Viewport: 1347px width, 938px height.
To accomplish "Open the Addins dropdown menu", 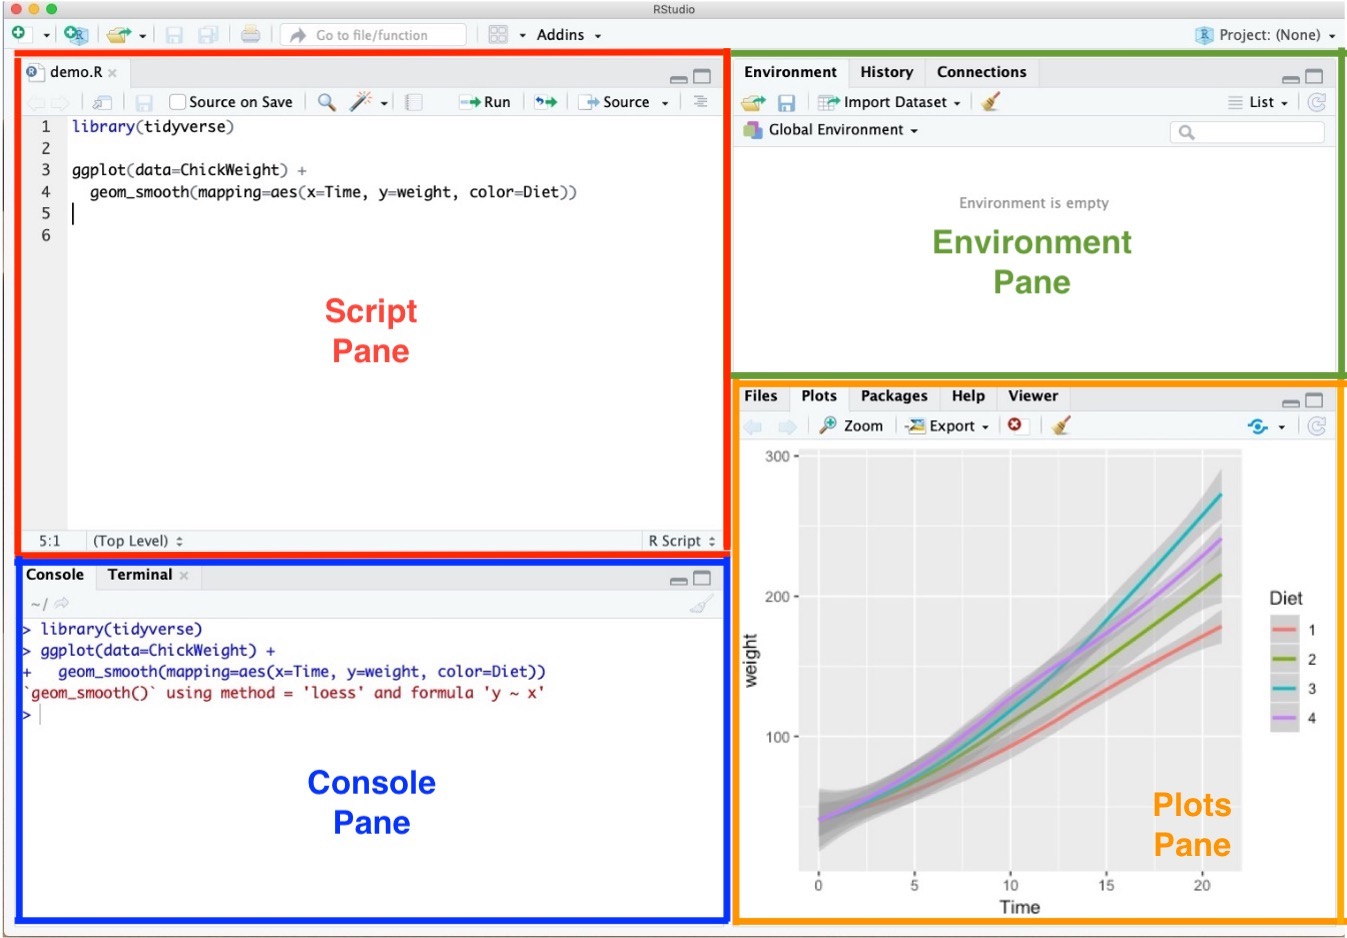I will pyautogui.click(x=569, y=35).
